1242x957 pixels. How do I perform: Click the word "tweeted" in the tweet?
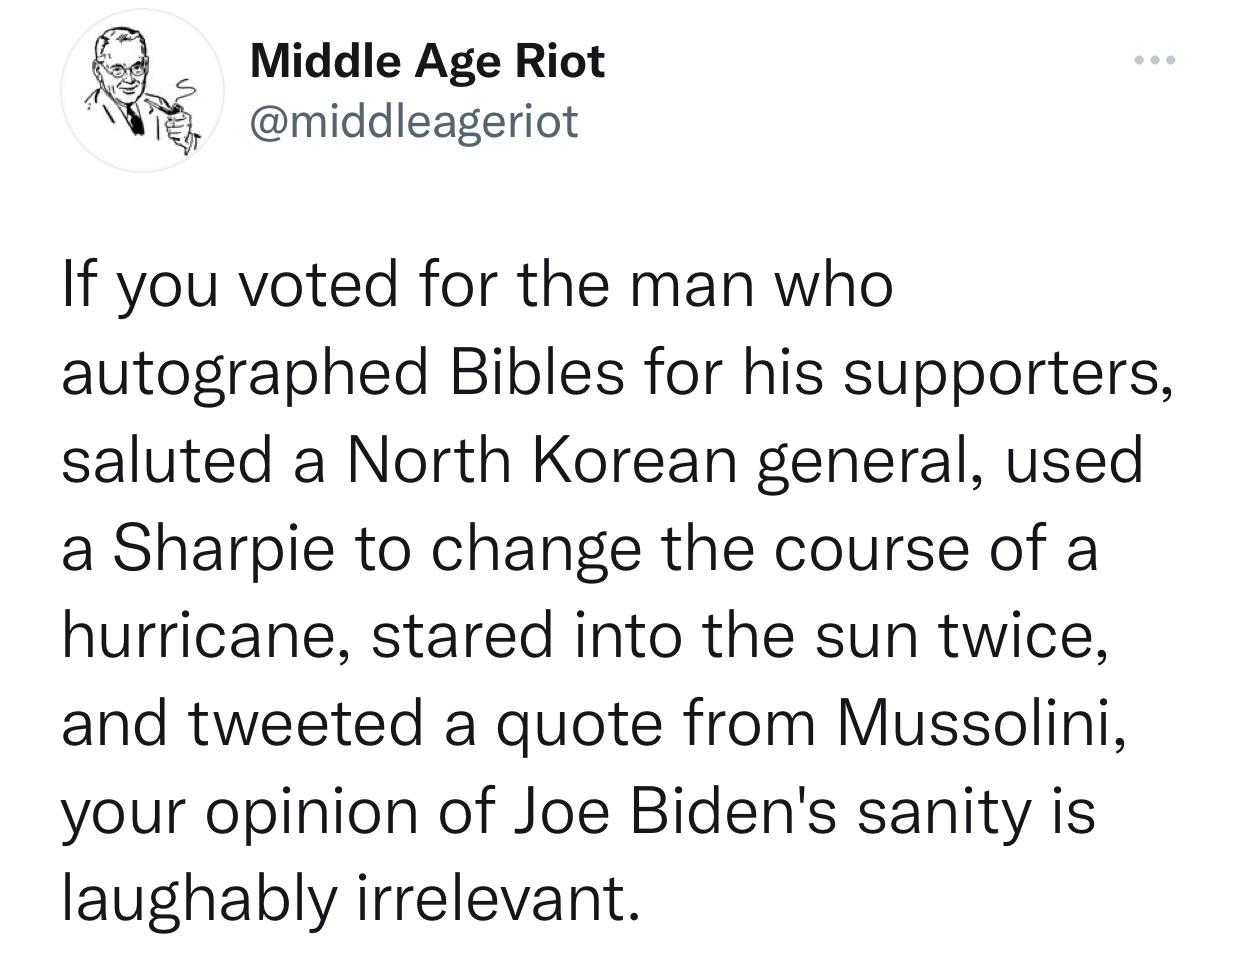click(x=305, y=723)
